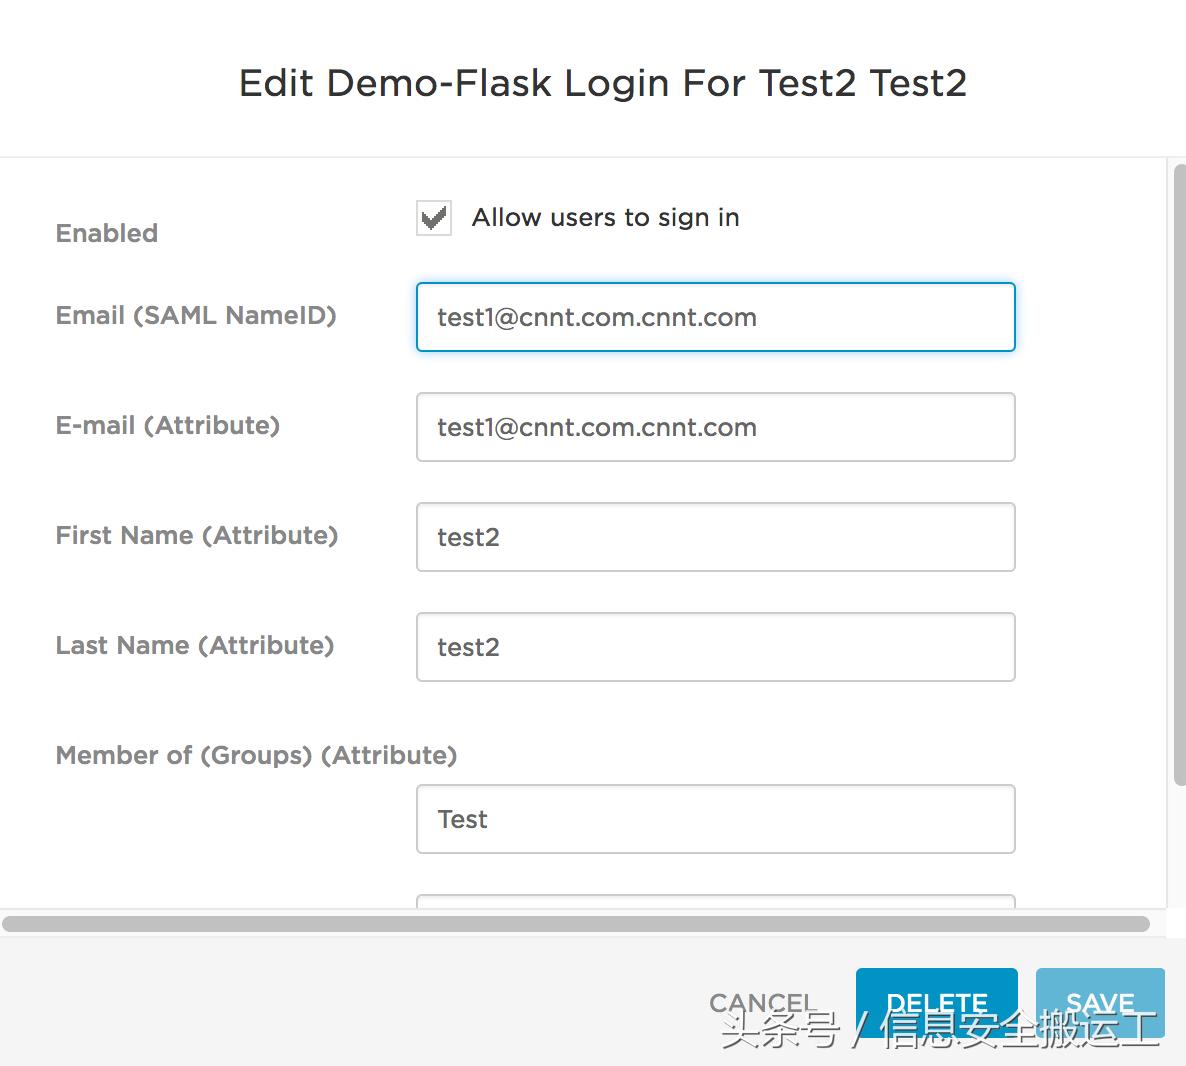Toggle the Allow users to sign in checkbox
Image resolution: width=1186 pixels, height=1066 pixels.
click(x=434, y=218)
